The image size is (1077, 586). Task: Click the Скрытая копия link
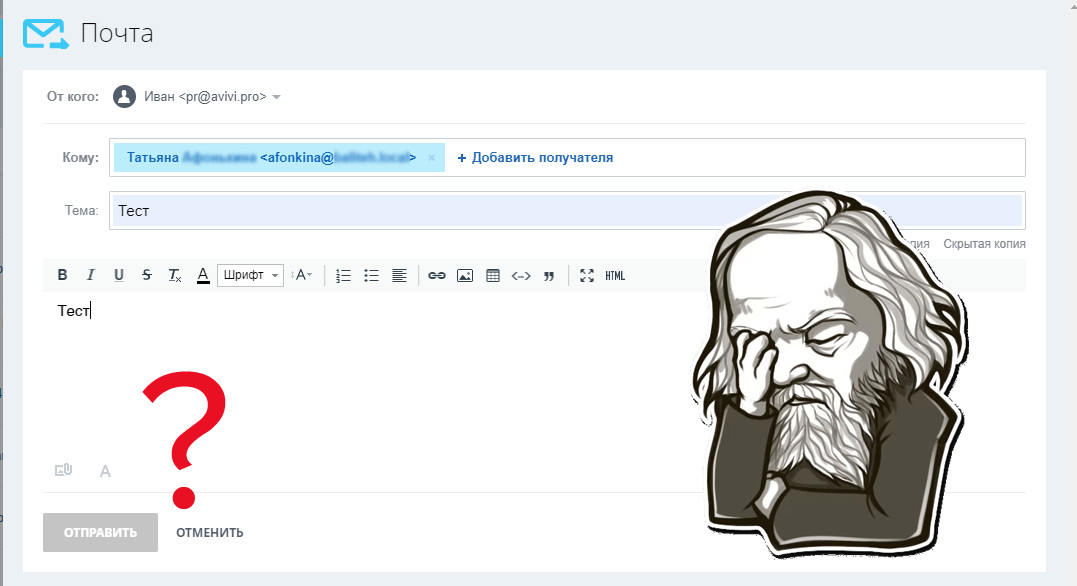tap(984, 244)
